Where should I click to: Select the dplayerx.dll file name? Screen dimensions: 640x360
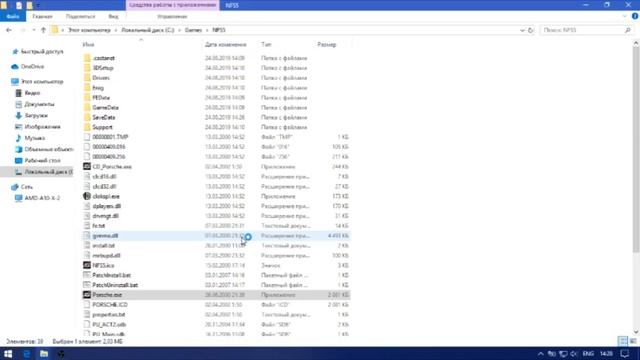[107, 206]
